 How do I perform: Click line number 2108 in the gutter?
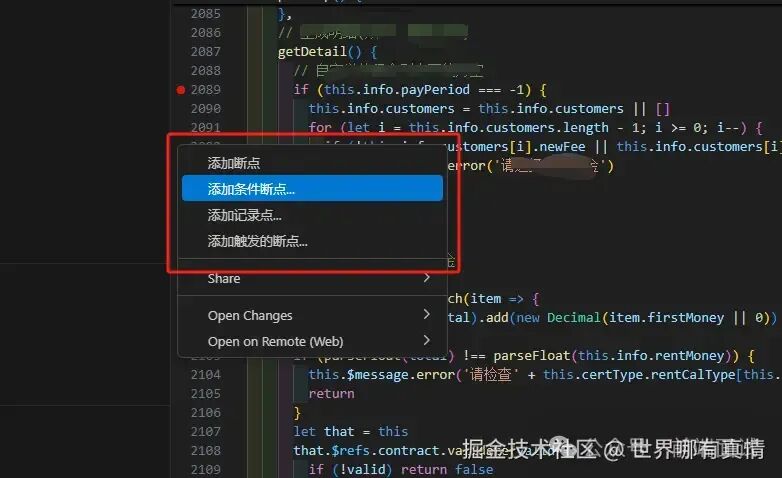click(x=205, y=451)
